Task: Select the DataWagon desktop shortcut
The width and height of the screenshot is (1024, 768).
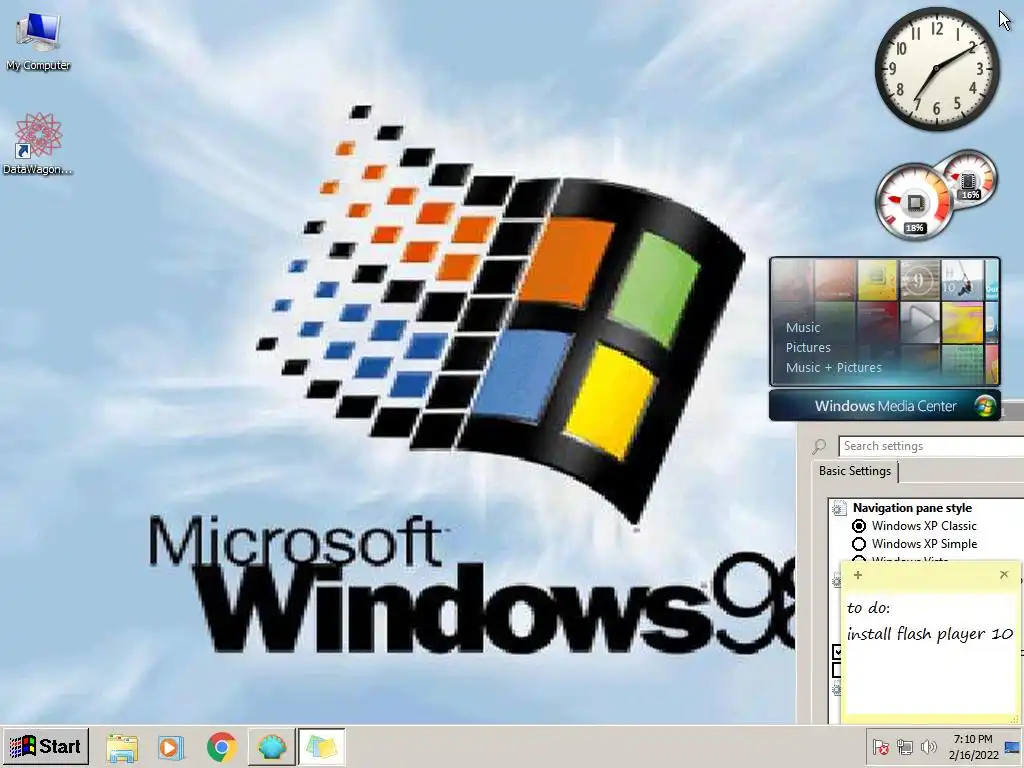Action: point(38,144)
